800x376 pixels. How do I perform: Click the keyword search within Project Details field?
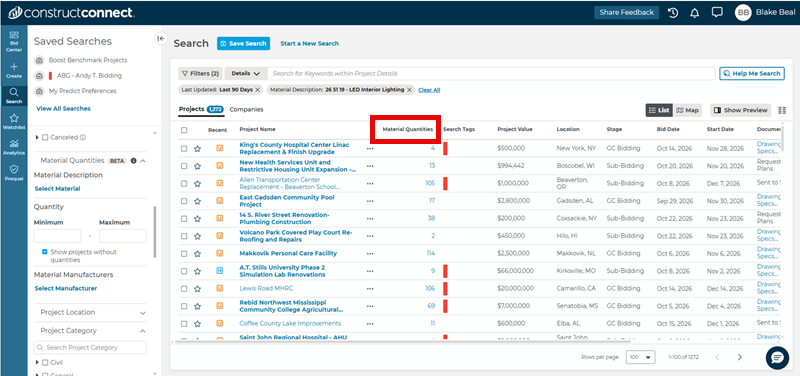491,73
